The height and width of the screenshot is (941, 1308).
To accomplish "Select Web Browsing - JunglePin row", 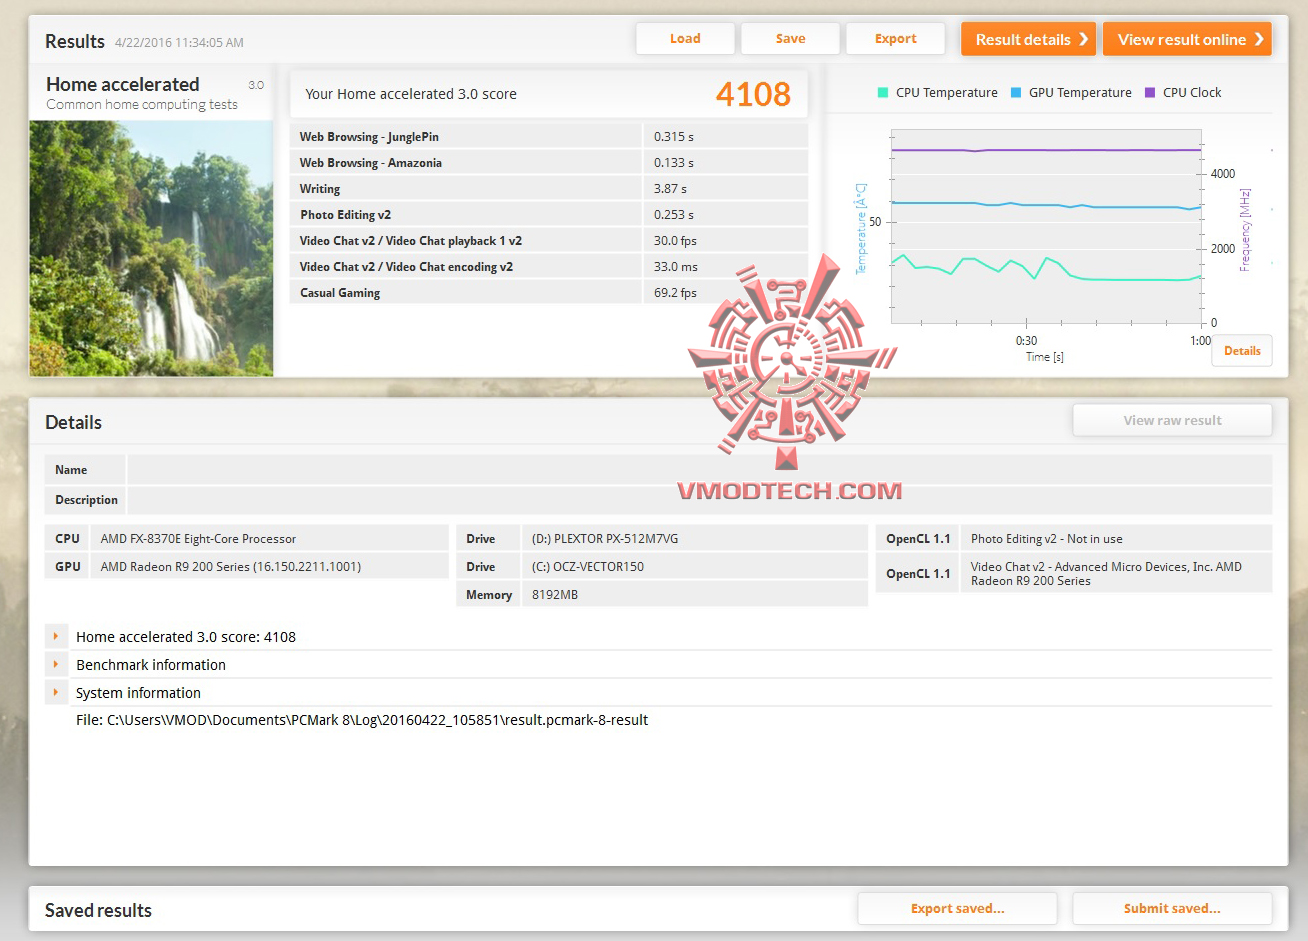I will pos(549,137).
